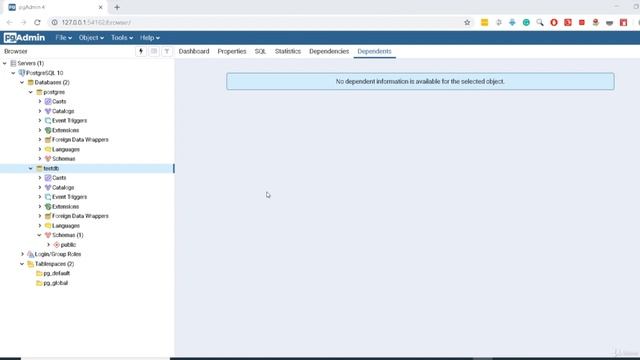Click the postgres database icon
Image resolution: width=640 pixels, height=360 pixels.
(39, 92)
